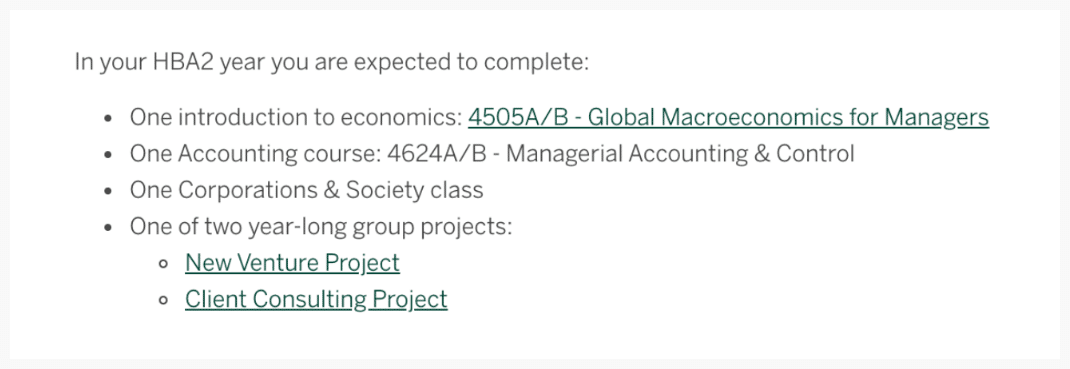Click the bullet beside the Accounting course item
The image size is (1070, 369).
pos(108,156)
